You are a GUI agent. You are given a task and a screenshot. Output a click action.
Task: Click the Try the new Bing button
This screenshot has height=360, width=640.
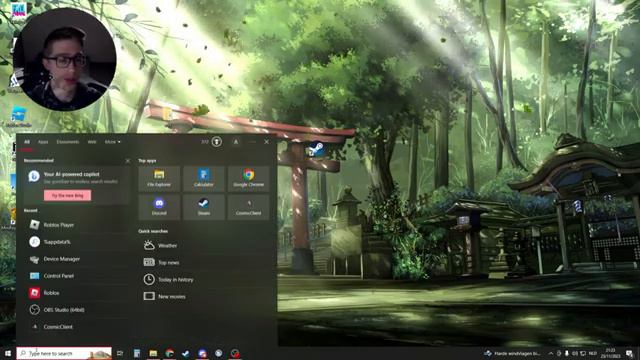coord(68,196)
